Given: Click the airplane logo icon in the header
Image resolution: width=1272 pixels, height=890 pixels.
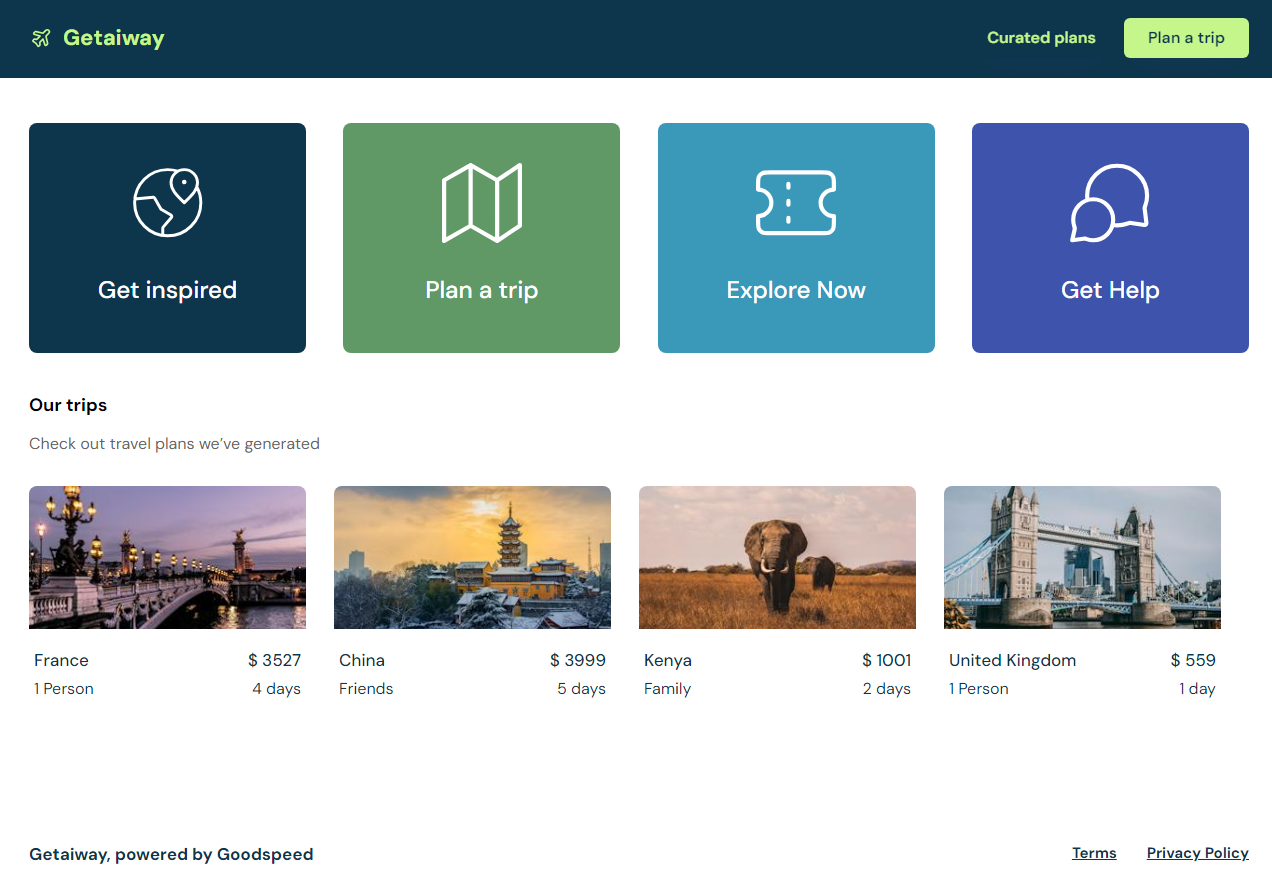Looking at the screenshot, I should coord(41,38).
